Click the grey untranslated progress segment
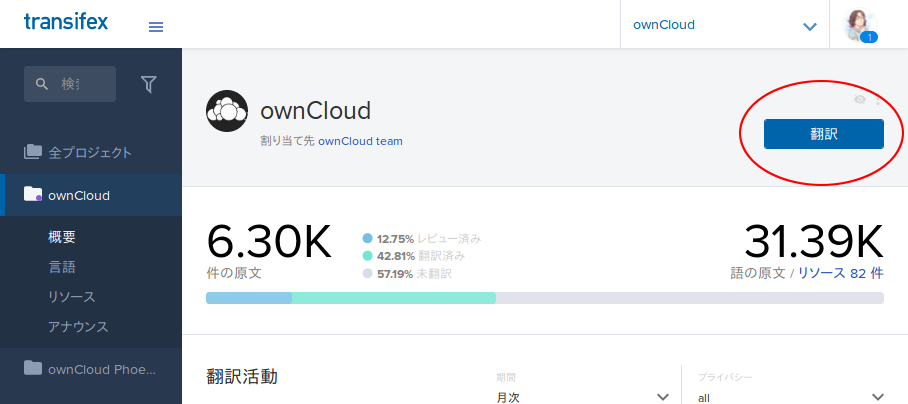 click(690, 298)
